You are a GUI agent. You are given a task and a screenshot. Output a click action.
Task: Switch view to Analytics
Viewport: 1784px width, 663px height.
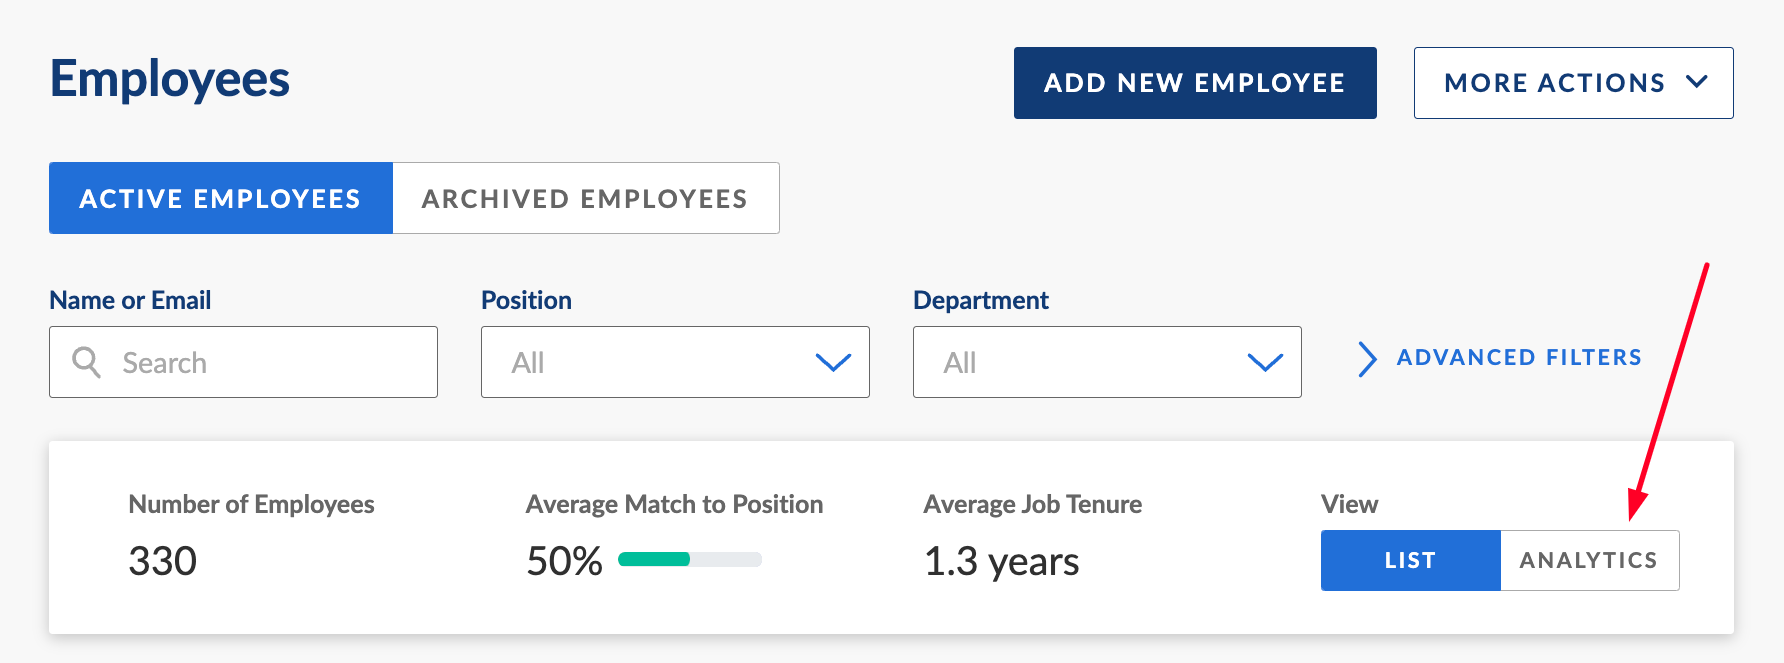[1588, 560]
